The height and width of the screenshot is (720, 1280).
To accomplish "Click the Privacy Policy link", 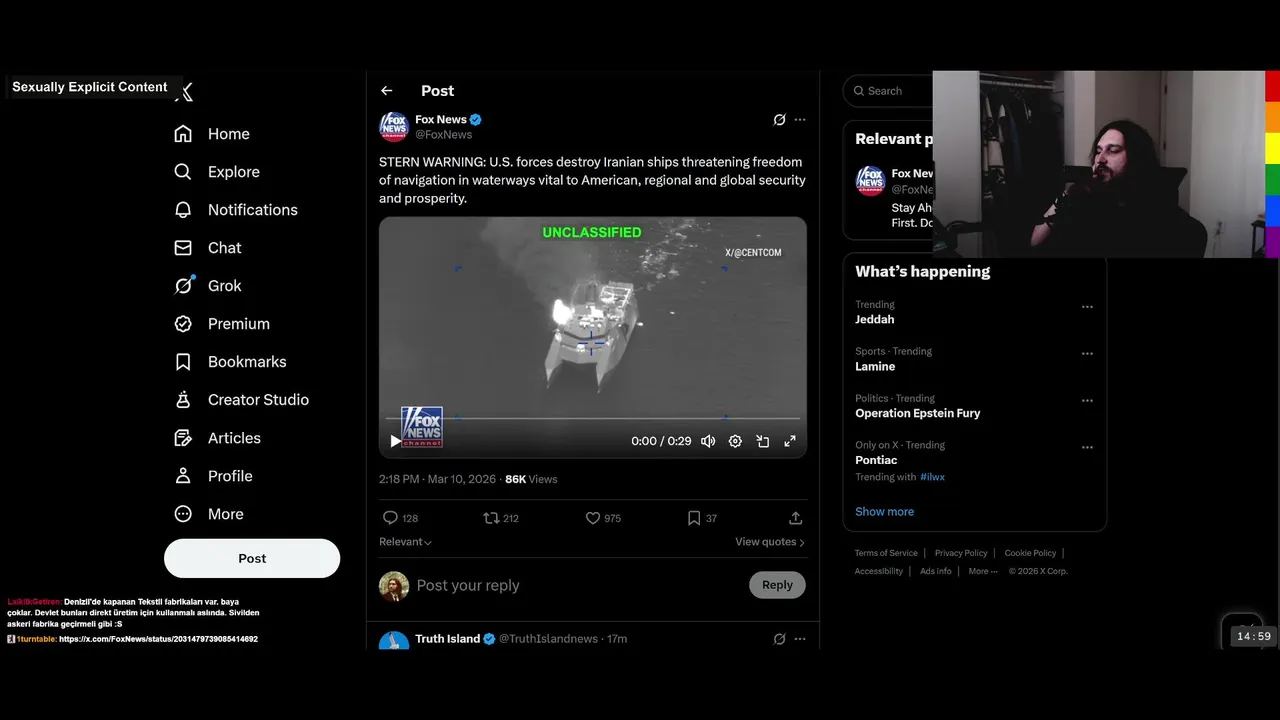I will tap(961, 553).
